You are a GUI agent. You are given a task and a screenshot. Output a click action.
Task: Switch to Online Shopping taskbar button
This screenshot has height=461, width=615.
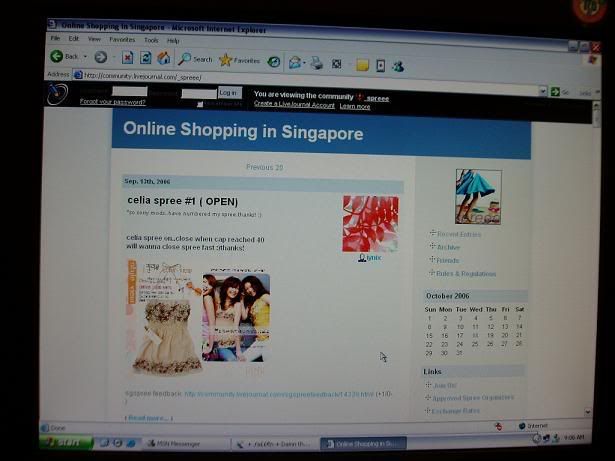[364, 444]
